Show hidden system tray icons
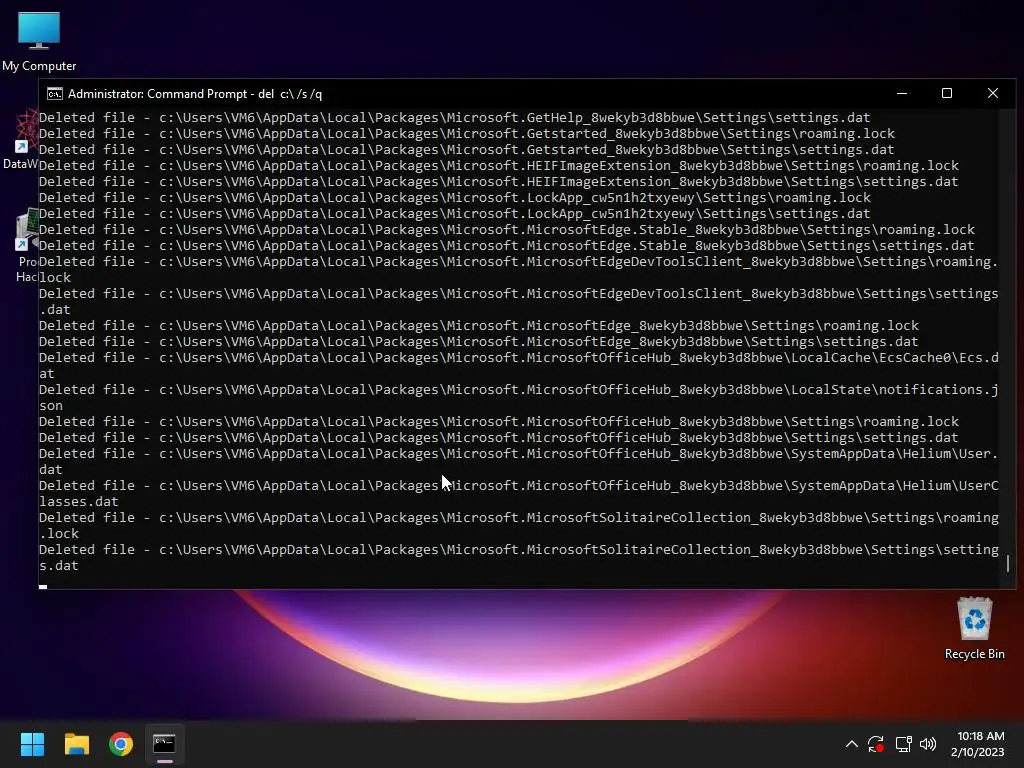 pos(852,744)
